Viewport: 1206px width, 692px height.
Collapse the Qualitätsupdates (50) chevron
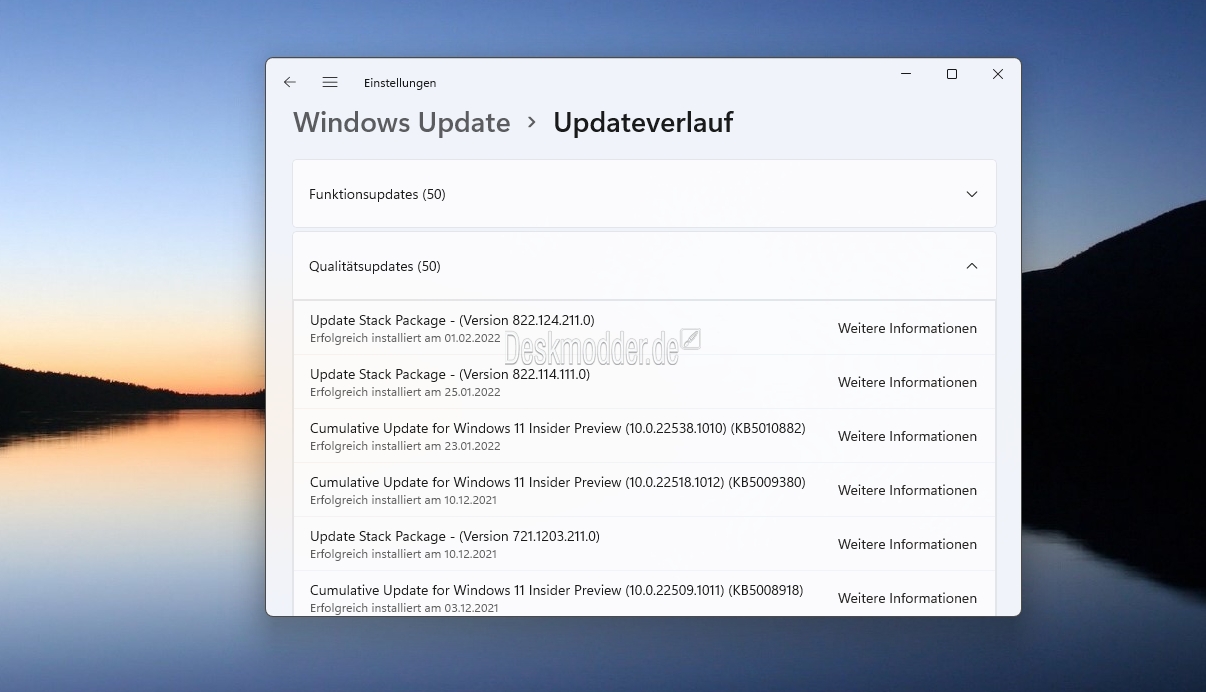click(972, 266)
